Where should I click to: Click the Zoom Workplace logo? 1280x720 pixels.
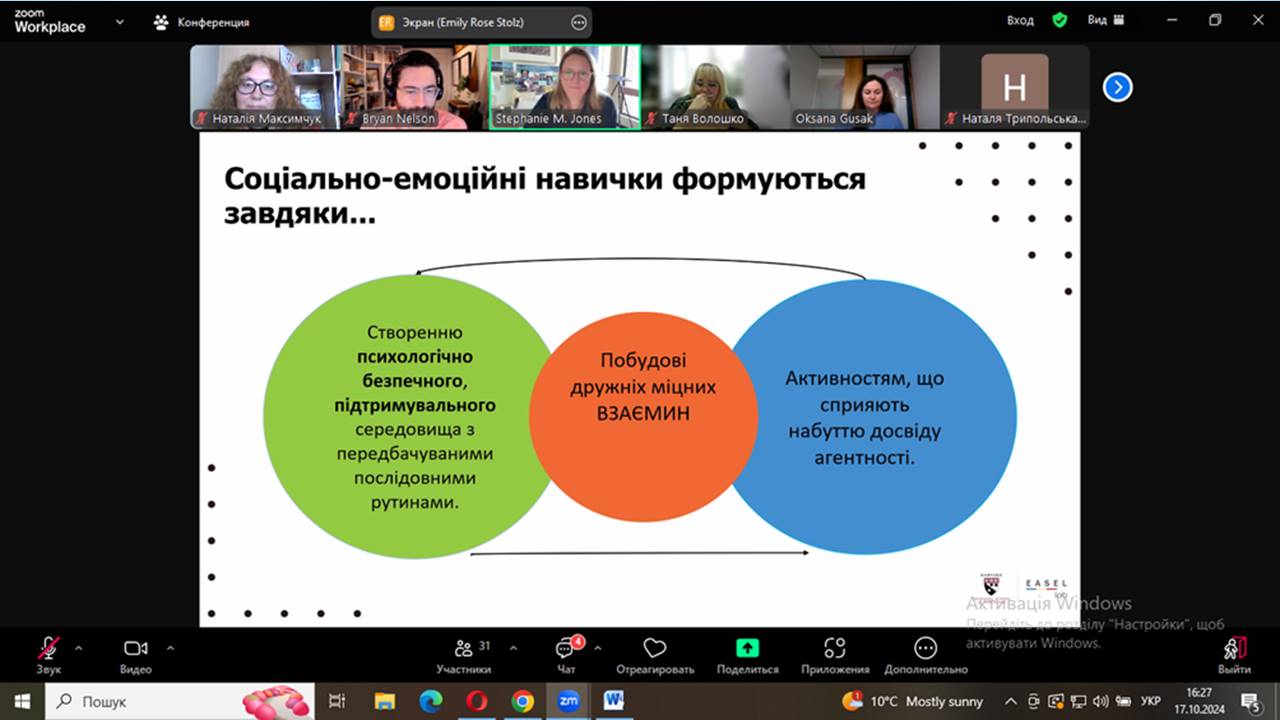click(50, 21)
